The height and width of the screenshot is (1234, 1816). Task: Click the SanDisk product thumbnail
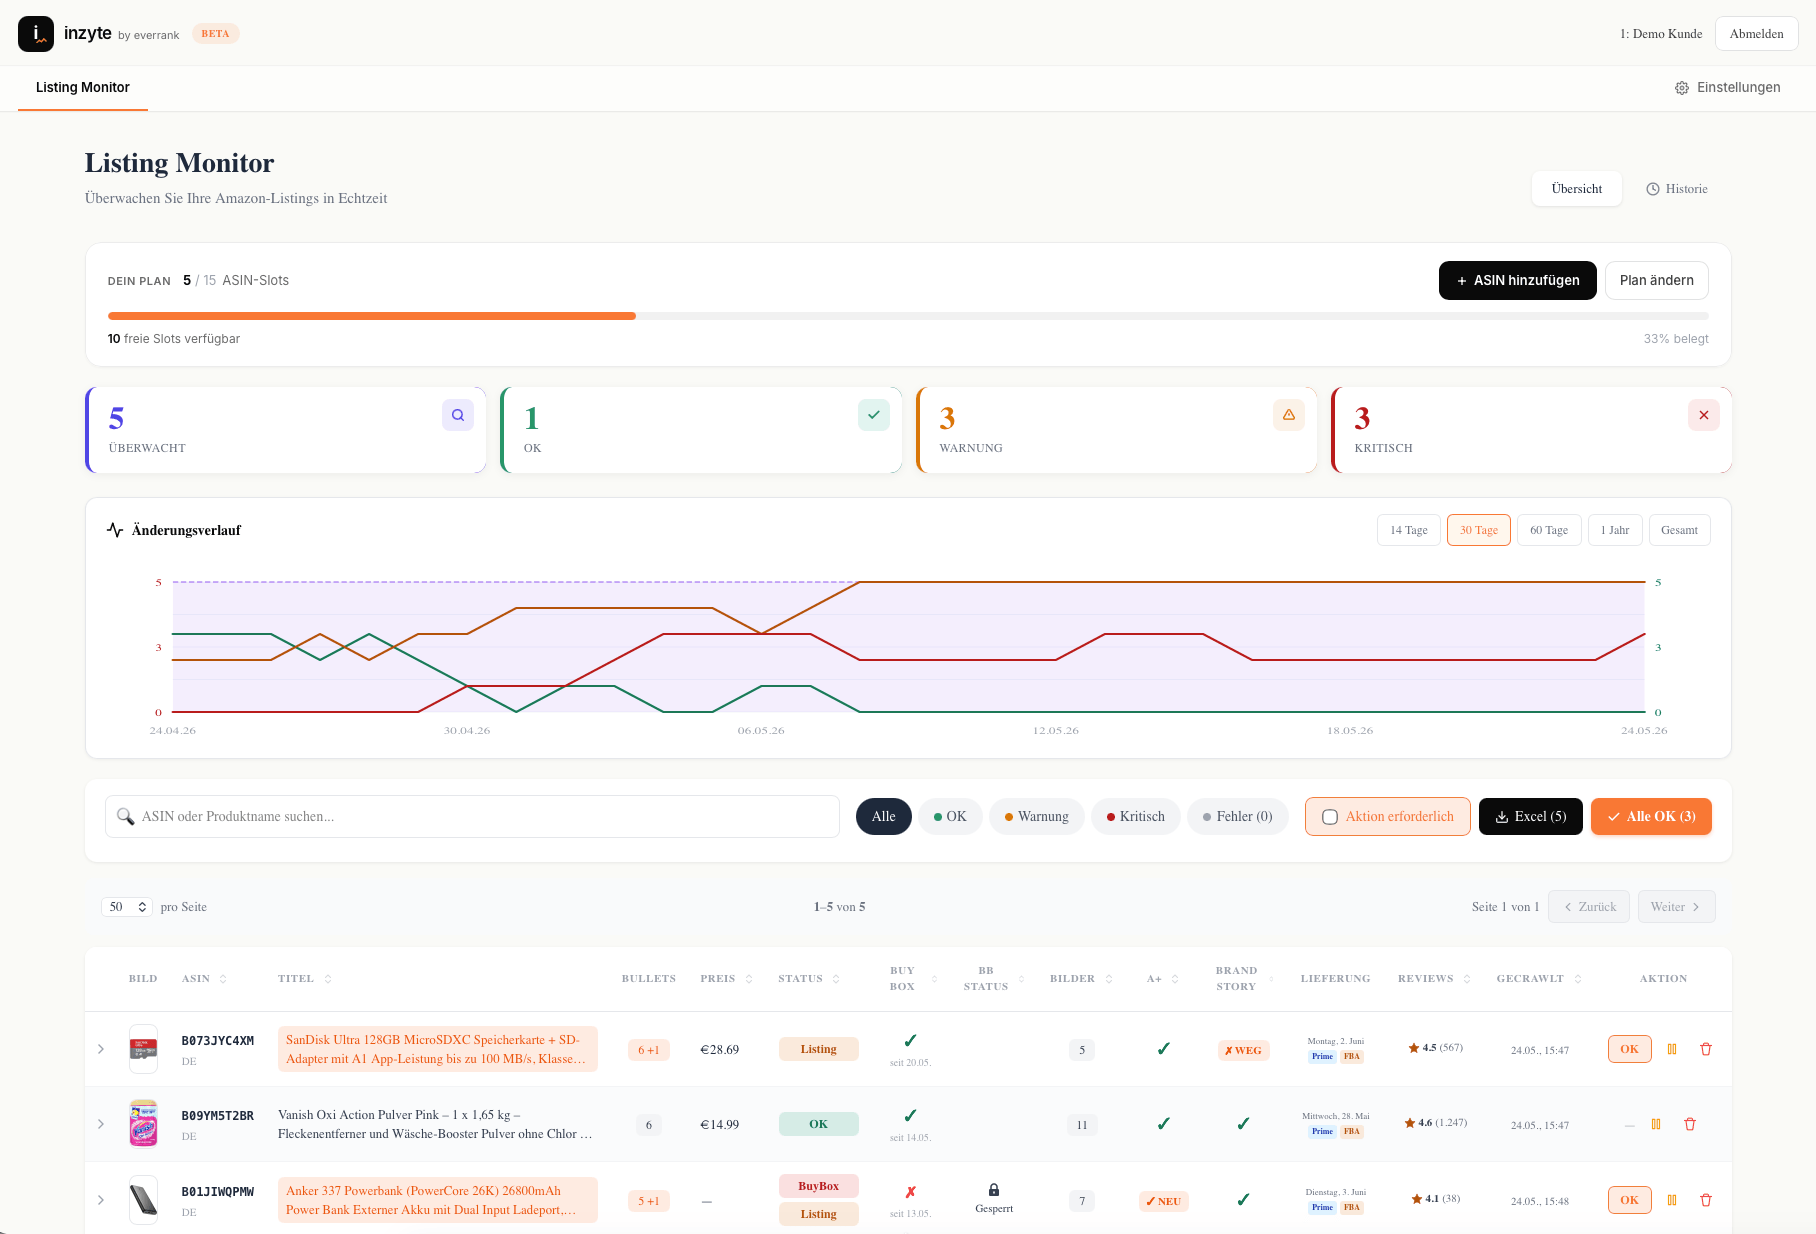click(x=144, y=1049)
